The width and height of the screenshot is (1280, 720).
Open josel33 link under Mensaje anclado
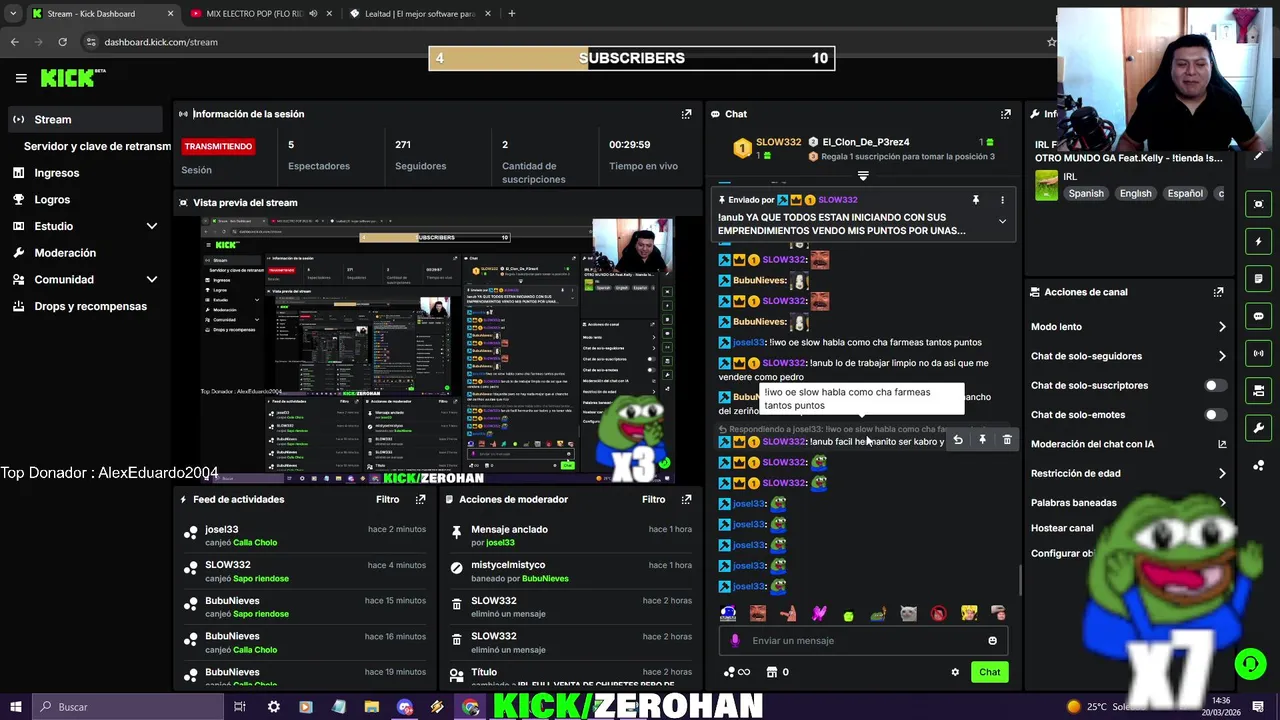[500, 543]
